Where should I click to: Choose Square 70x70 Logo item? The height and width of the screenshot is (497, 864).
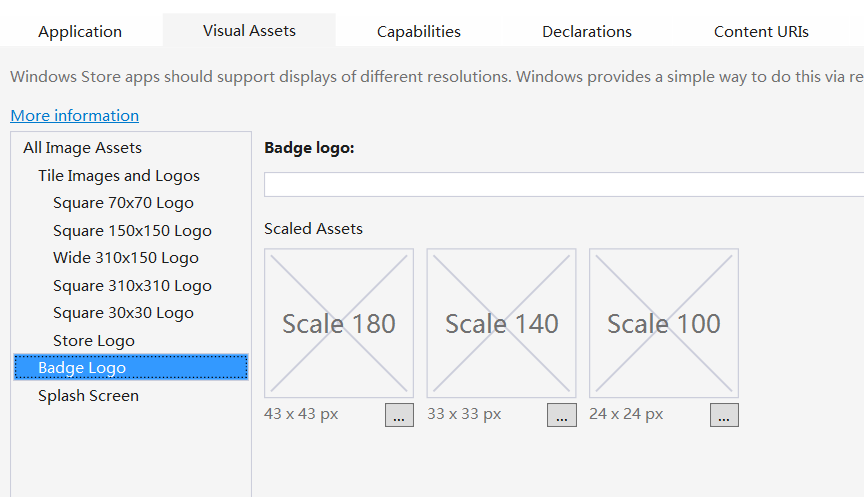coord(123,203)
